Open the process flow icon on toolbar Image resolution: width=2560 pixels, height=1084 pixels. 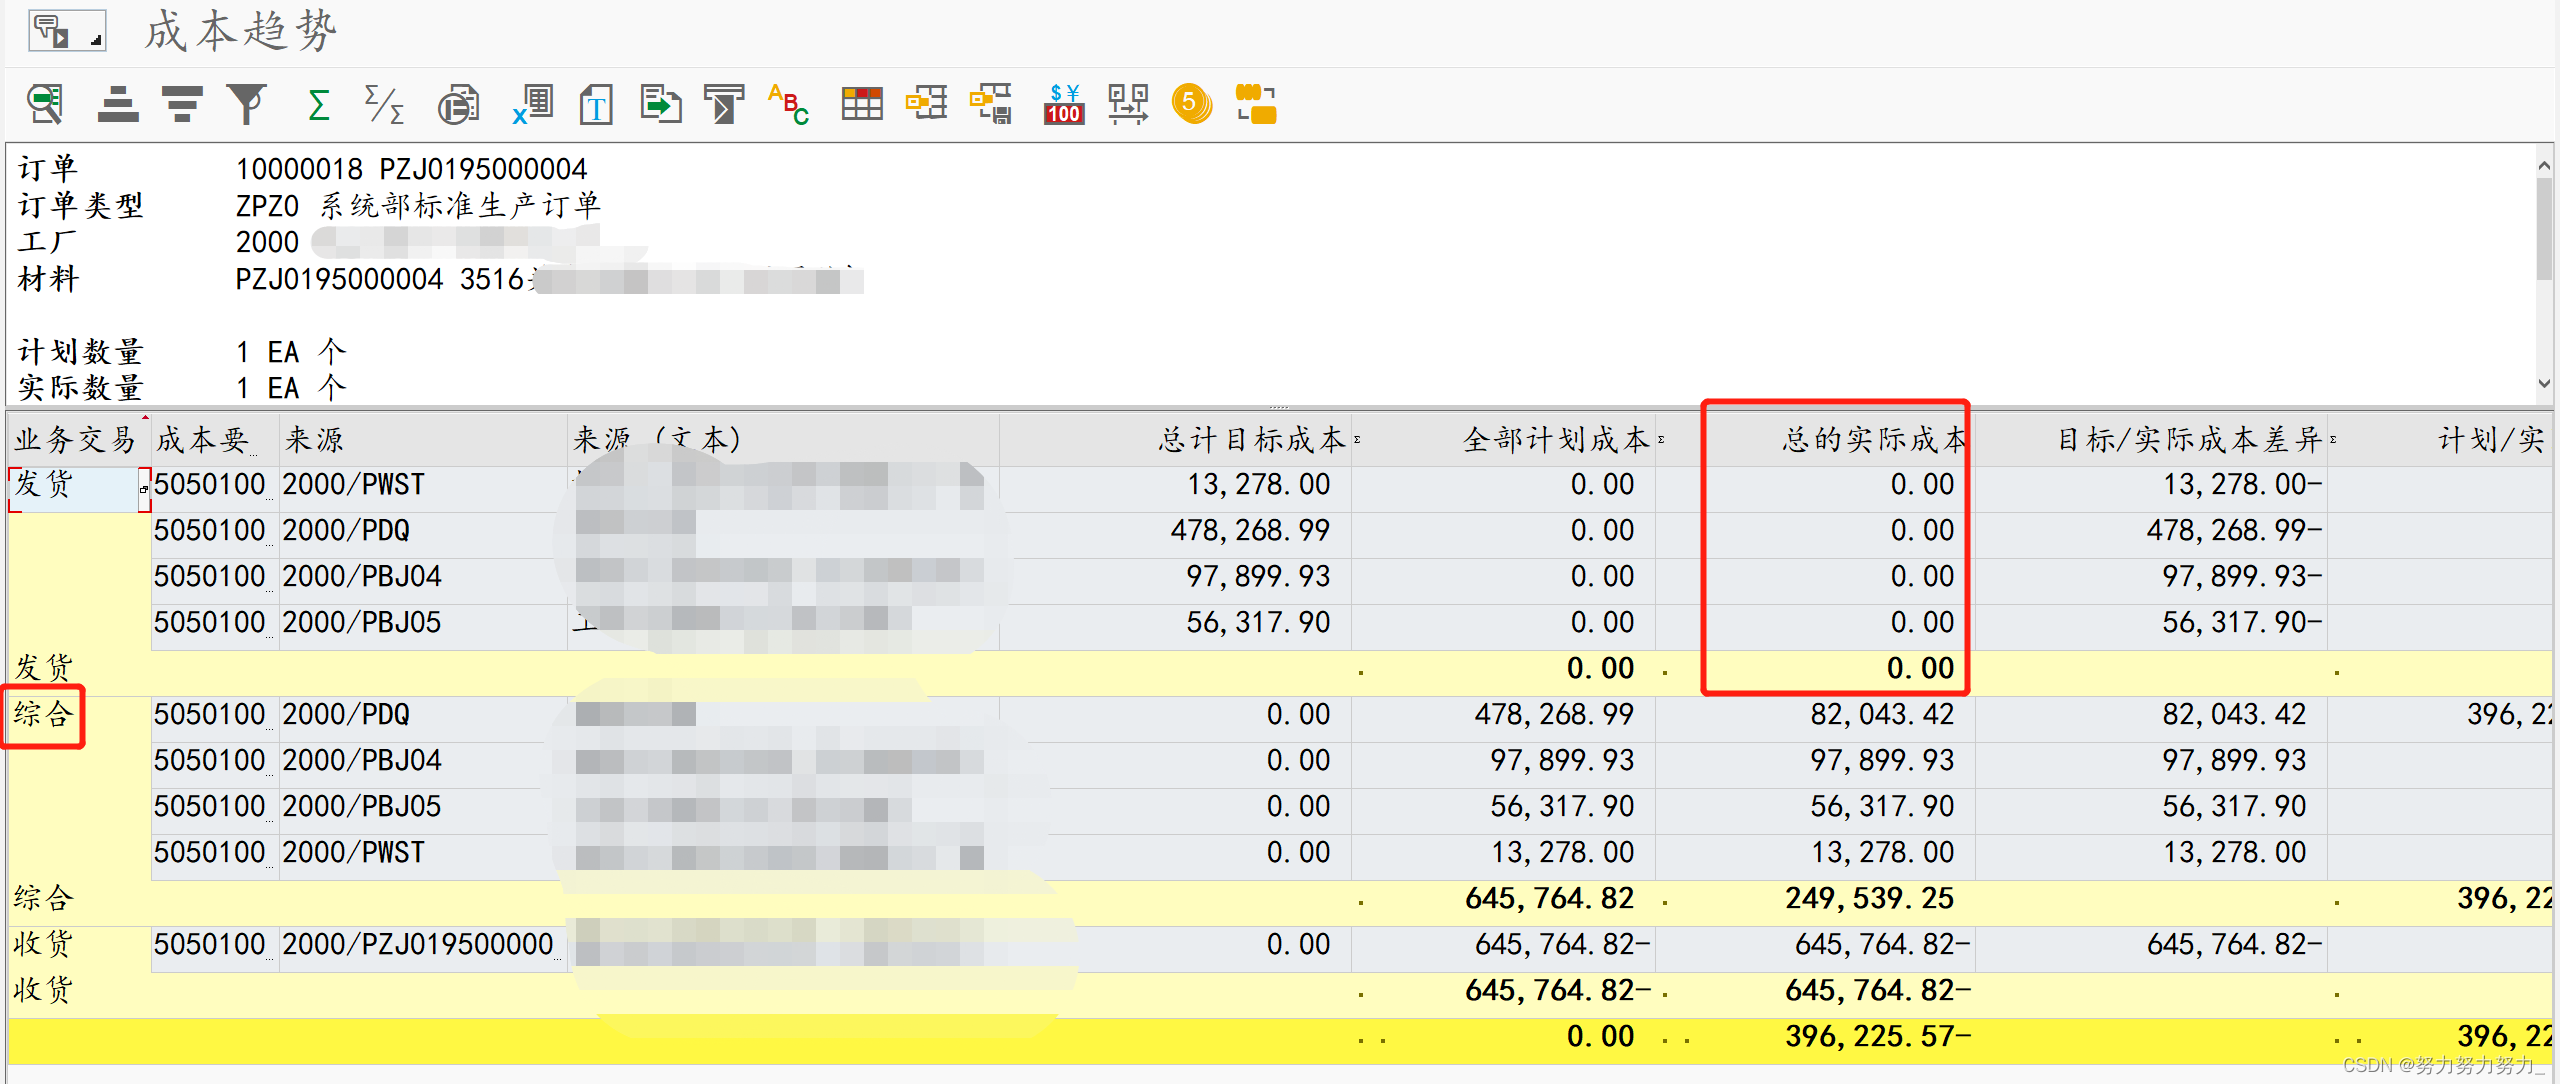point(1127,104)
